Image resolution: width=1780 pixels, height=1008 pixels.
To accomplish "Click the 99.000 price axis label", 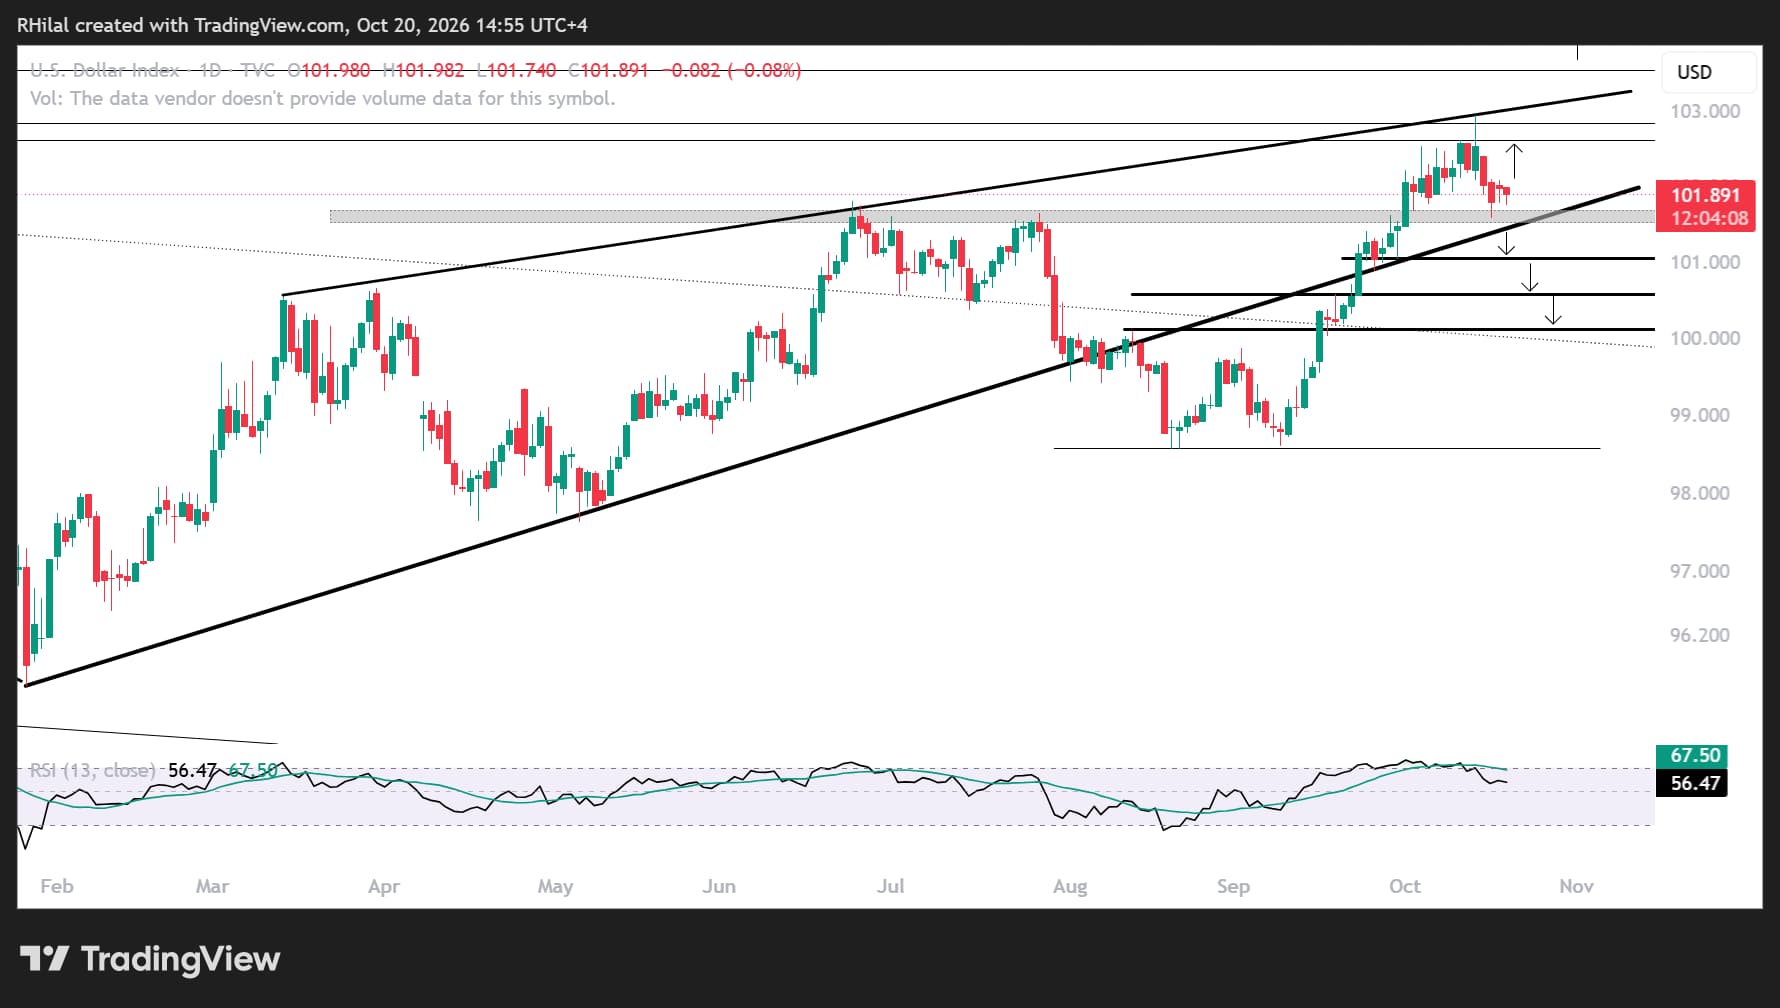I will [x=1700, y=415].
